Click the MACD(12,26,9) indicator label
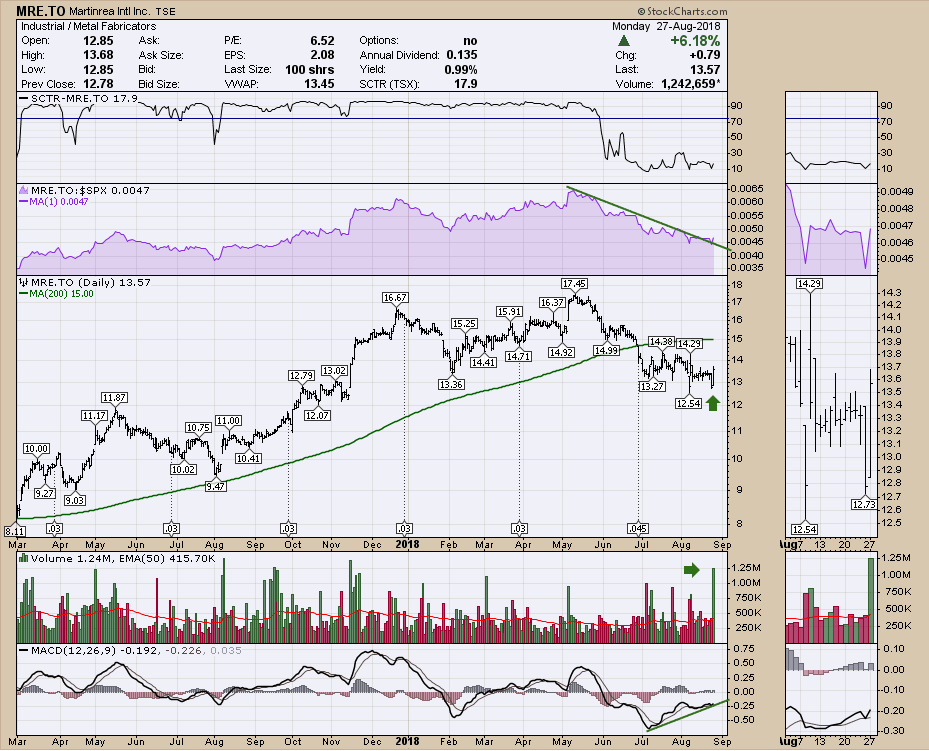The width and height of the screenshot is (929, 751). pyautogui.click(x=73, y=650)
